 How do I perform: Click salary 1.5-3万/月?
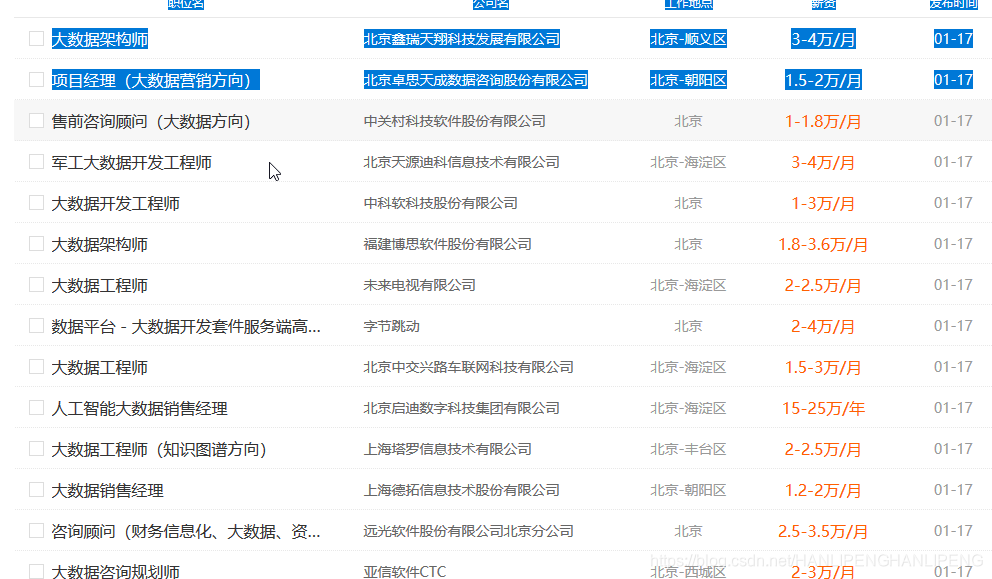[823, 368]
